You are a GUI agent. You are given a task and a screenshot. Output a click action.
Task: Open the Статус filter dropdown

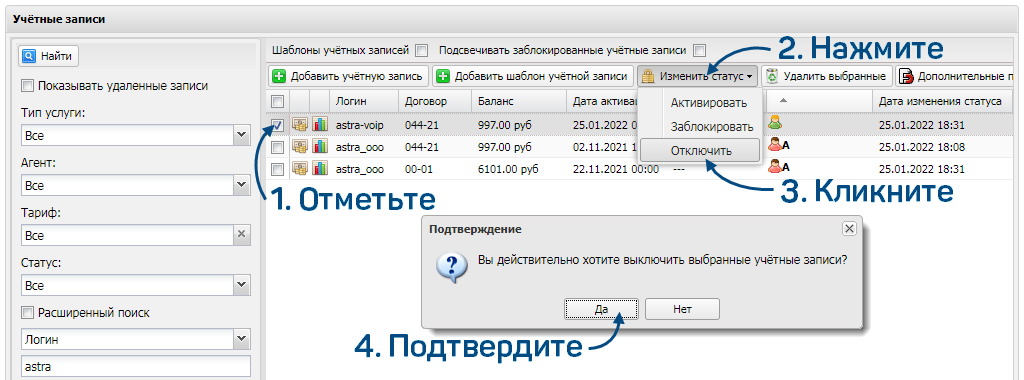click(242, 285)
